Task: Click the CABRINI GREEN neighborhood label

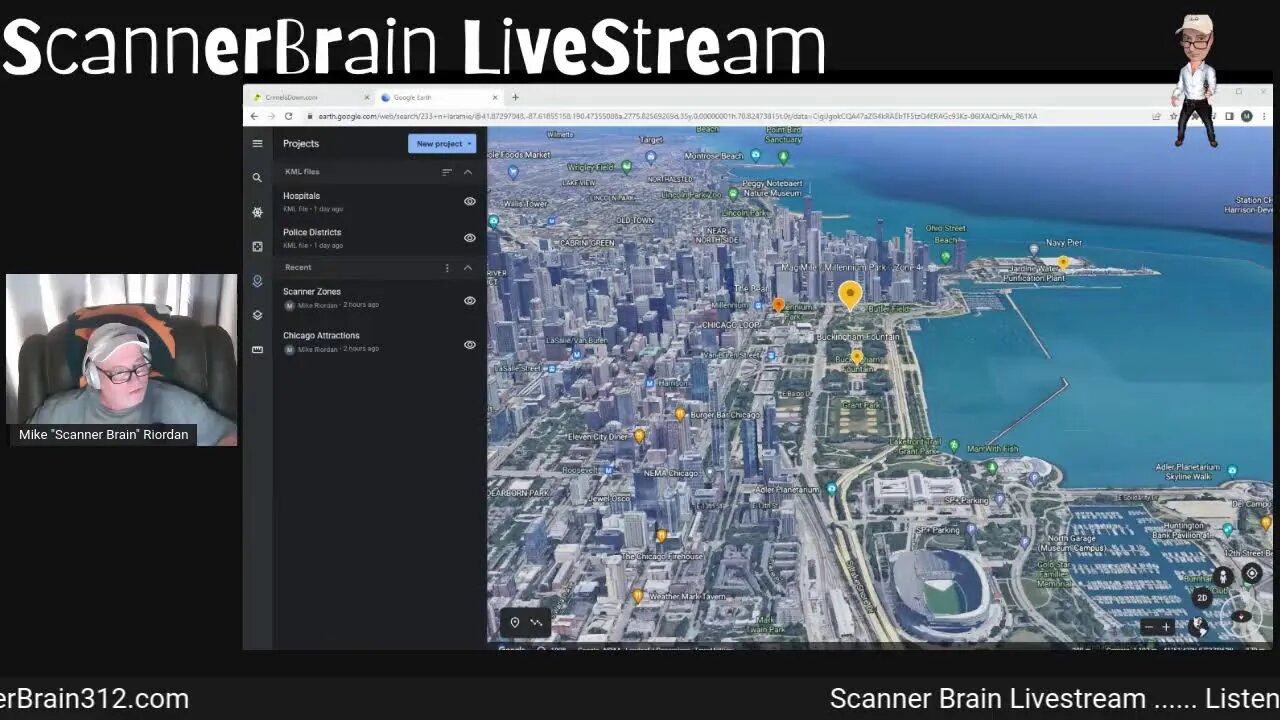Action: coord(587,243)
